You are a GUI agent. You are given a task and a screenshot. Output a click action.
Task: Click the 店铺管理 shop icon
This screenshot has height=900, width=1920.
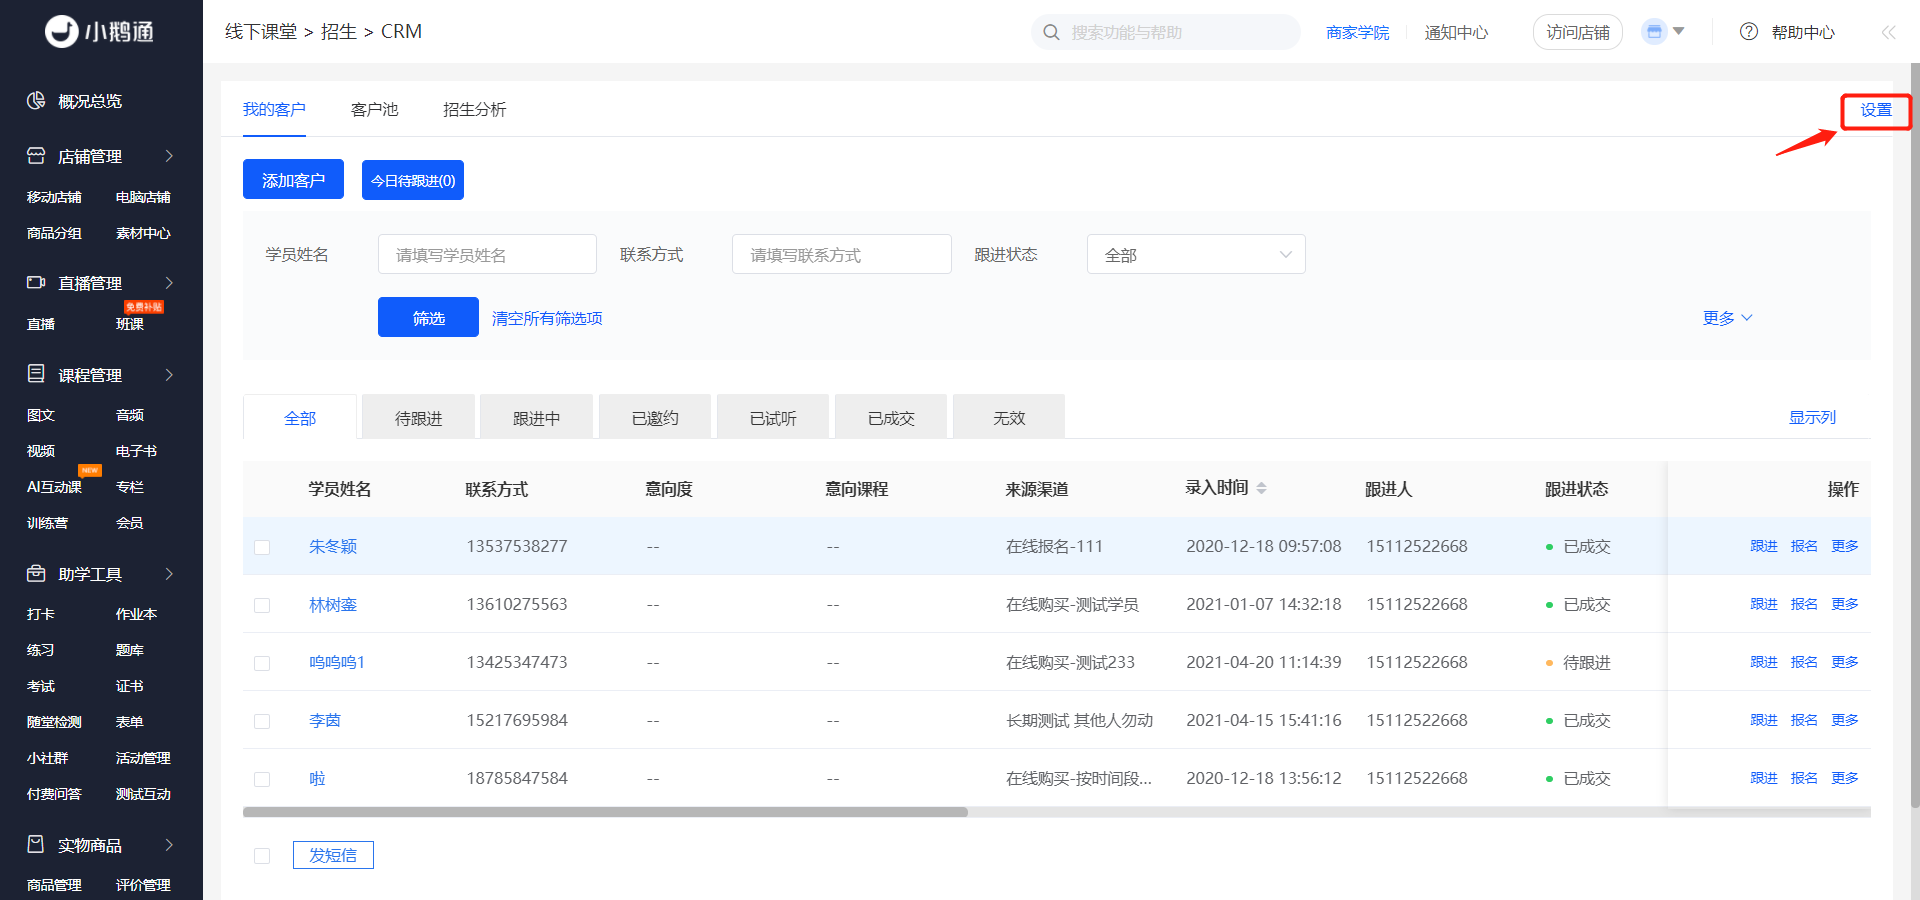36,156
